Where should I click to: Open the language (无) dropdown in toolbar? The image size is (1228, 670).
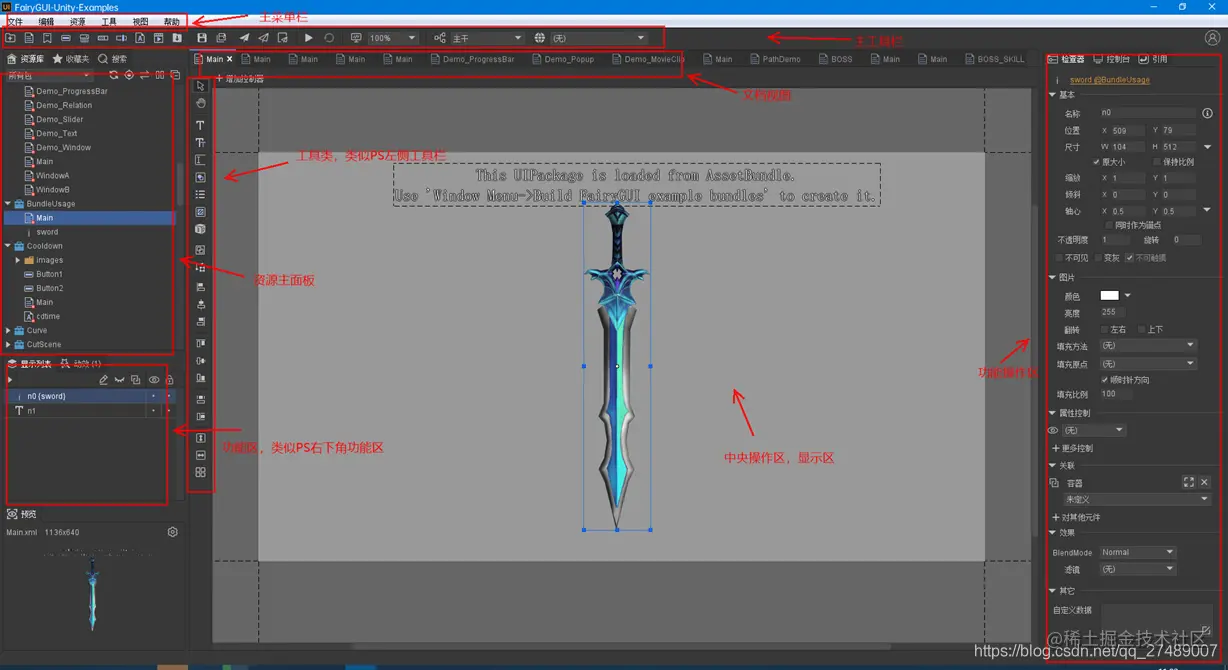click(598, 38)
